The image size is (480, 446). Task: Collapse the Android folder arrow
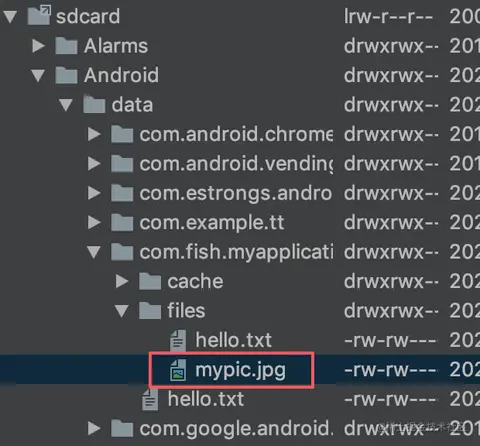(38, 75)
